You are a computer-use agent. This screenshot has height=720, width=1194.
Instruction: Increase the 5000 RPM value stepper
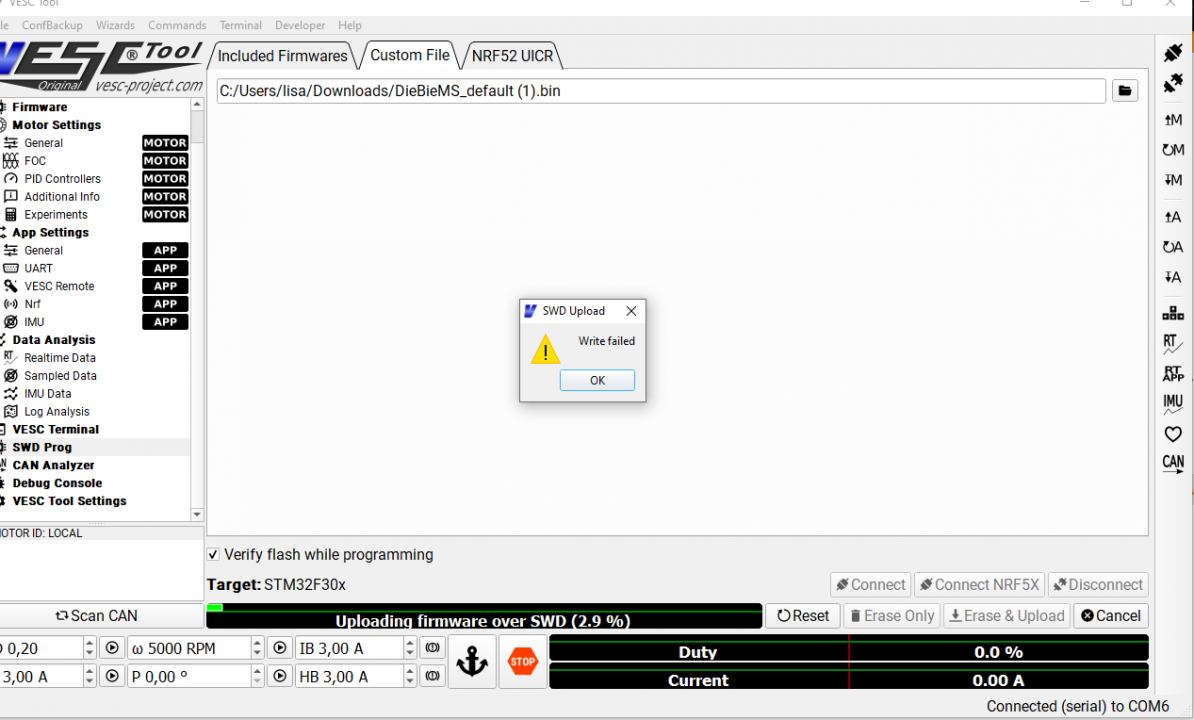257,642
